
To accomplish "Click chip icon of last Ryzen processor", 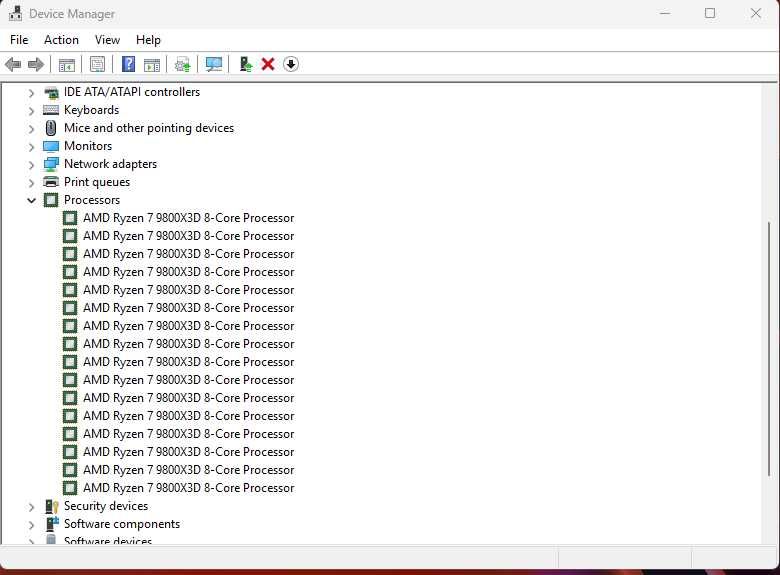I will click(x=70, y=488).
